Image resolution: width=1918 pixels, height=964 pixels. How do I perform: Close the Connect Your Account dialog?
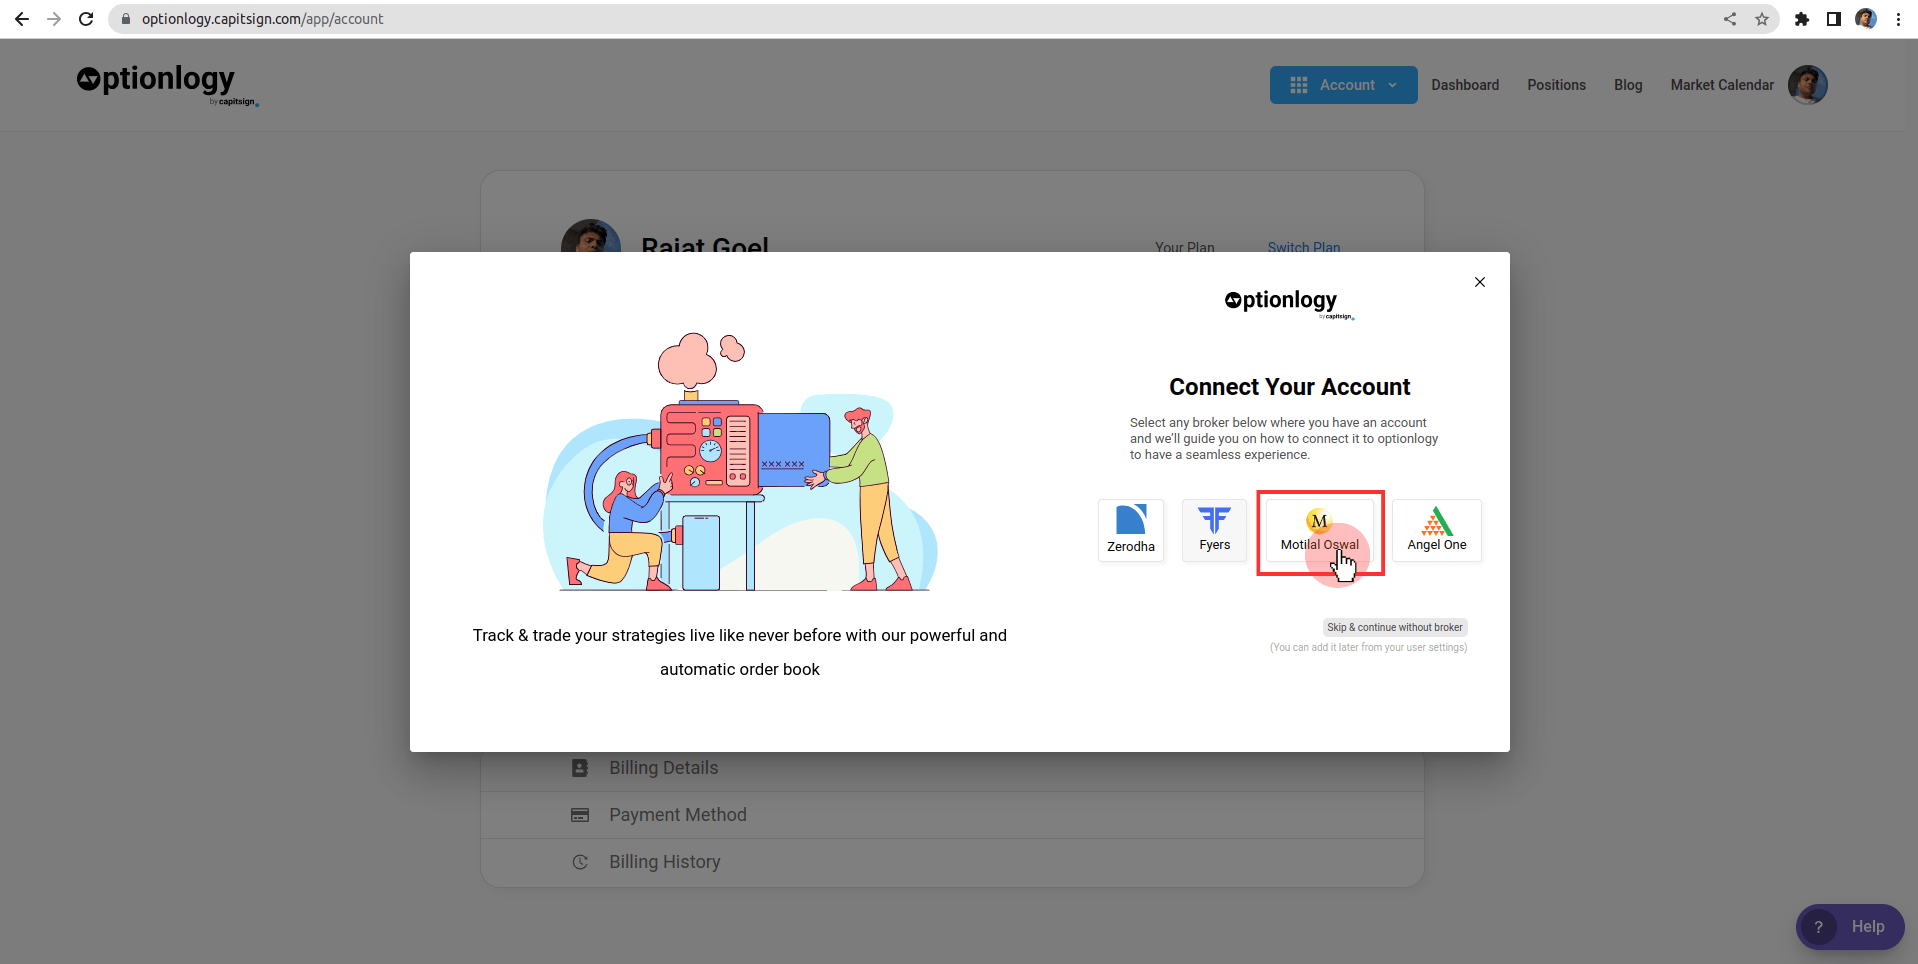pos(1480,282)
